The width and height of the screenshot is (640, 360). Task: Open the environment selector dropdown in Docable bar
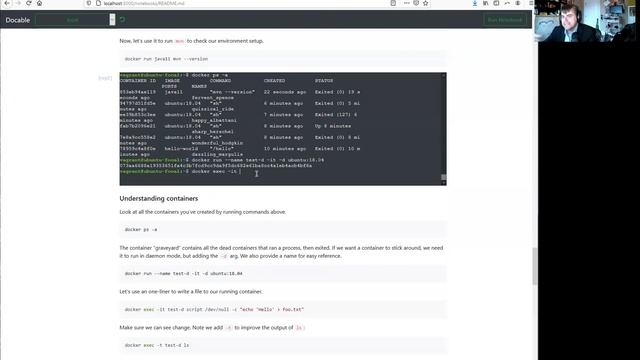coord(76,20)
